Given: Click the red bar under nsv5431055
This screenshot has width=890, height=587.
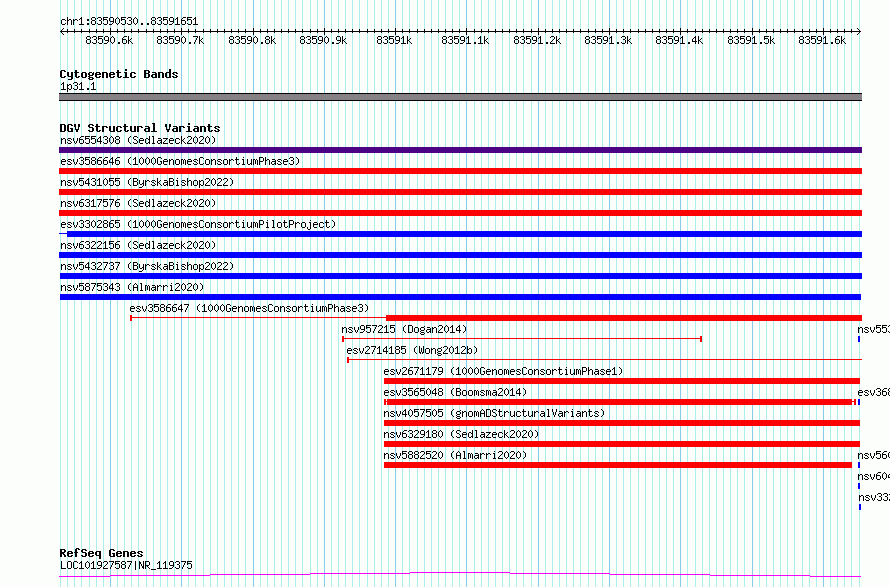Looking at the screenshot, I should point(460,192).
